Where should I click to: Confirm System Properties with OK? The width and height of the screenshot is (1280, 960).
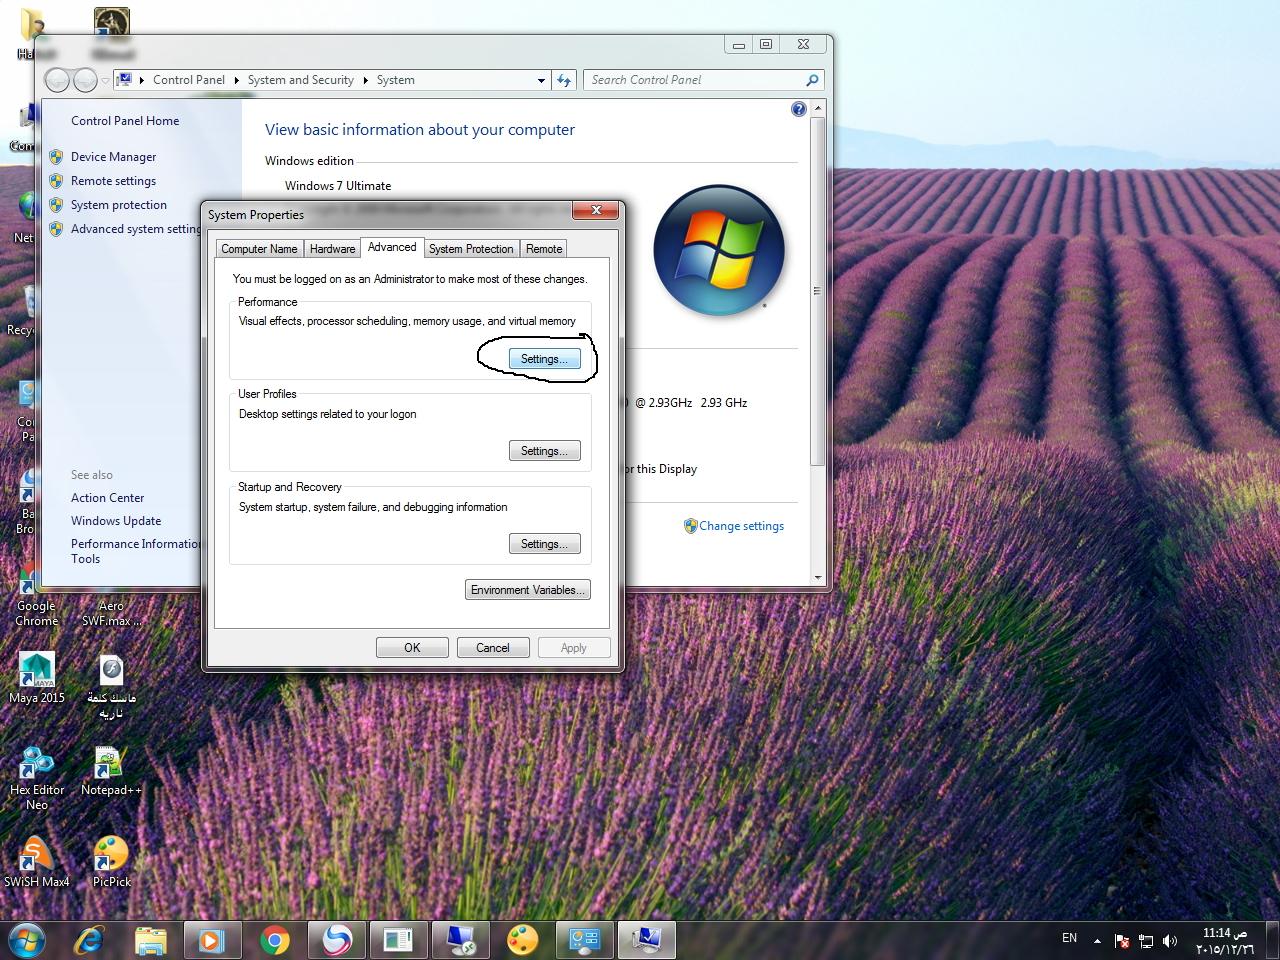coord(412,648)
